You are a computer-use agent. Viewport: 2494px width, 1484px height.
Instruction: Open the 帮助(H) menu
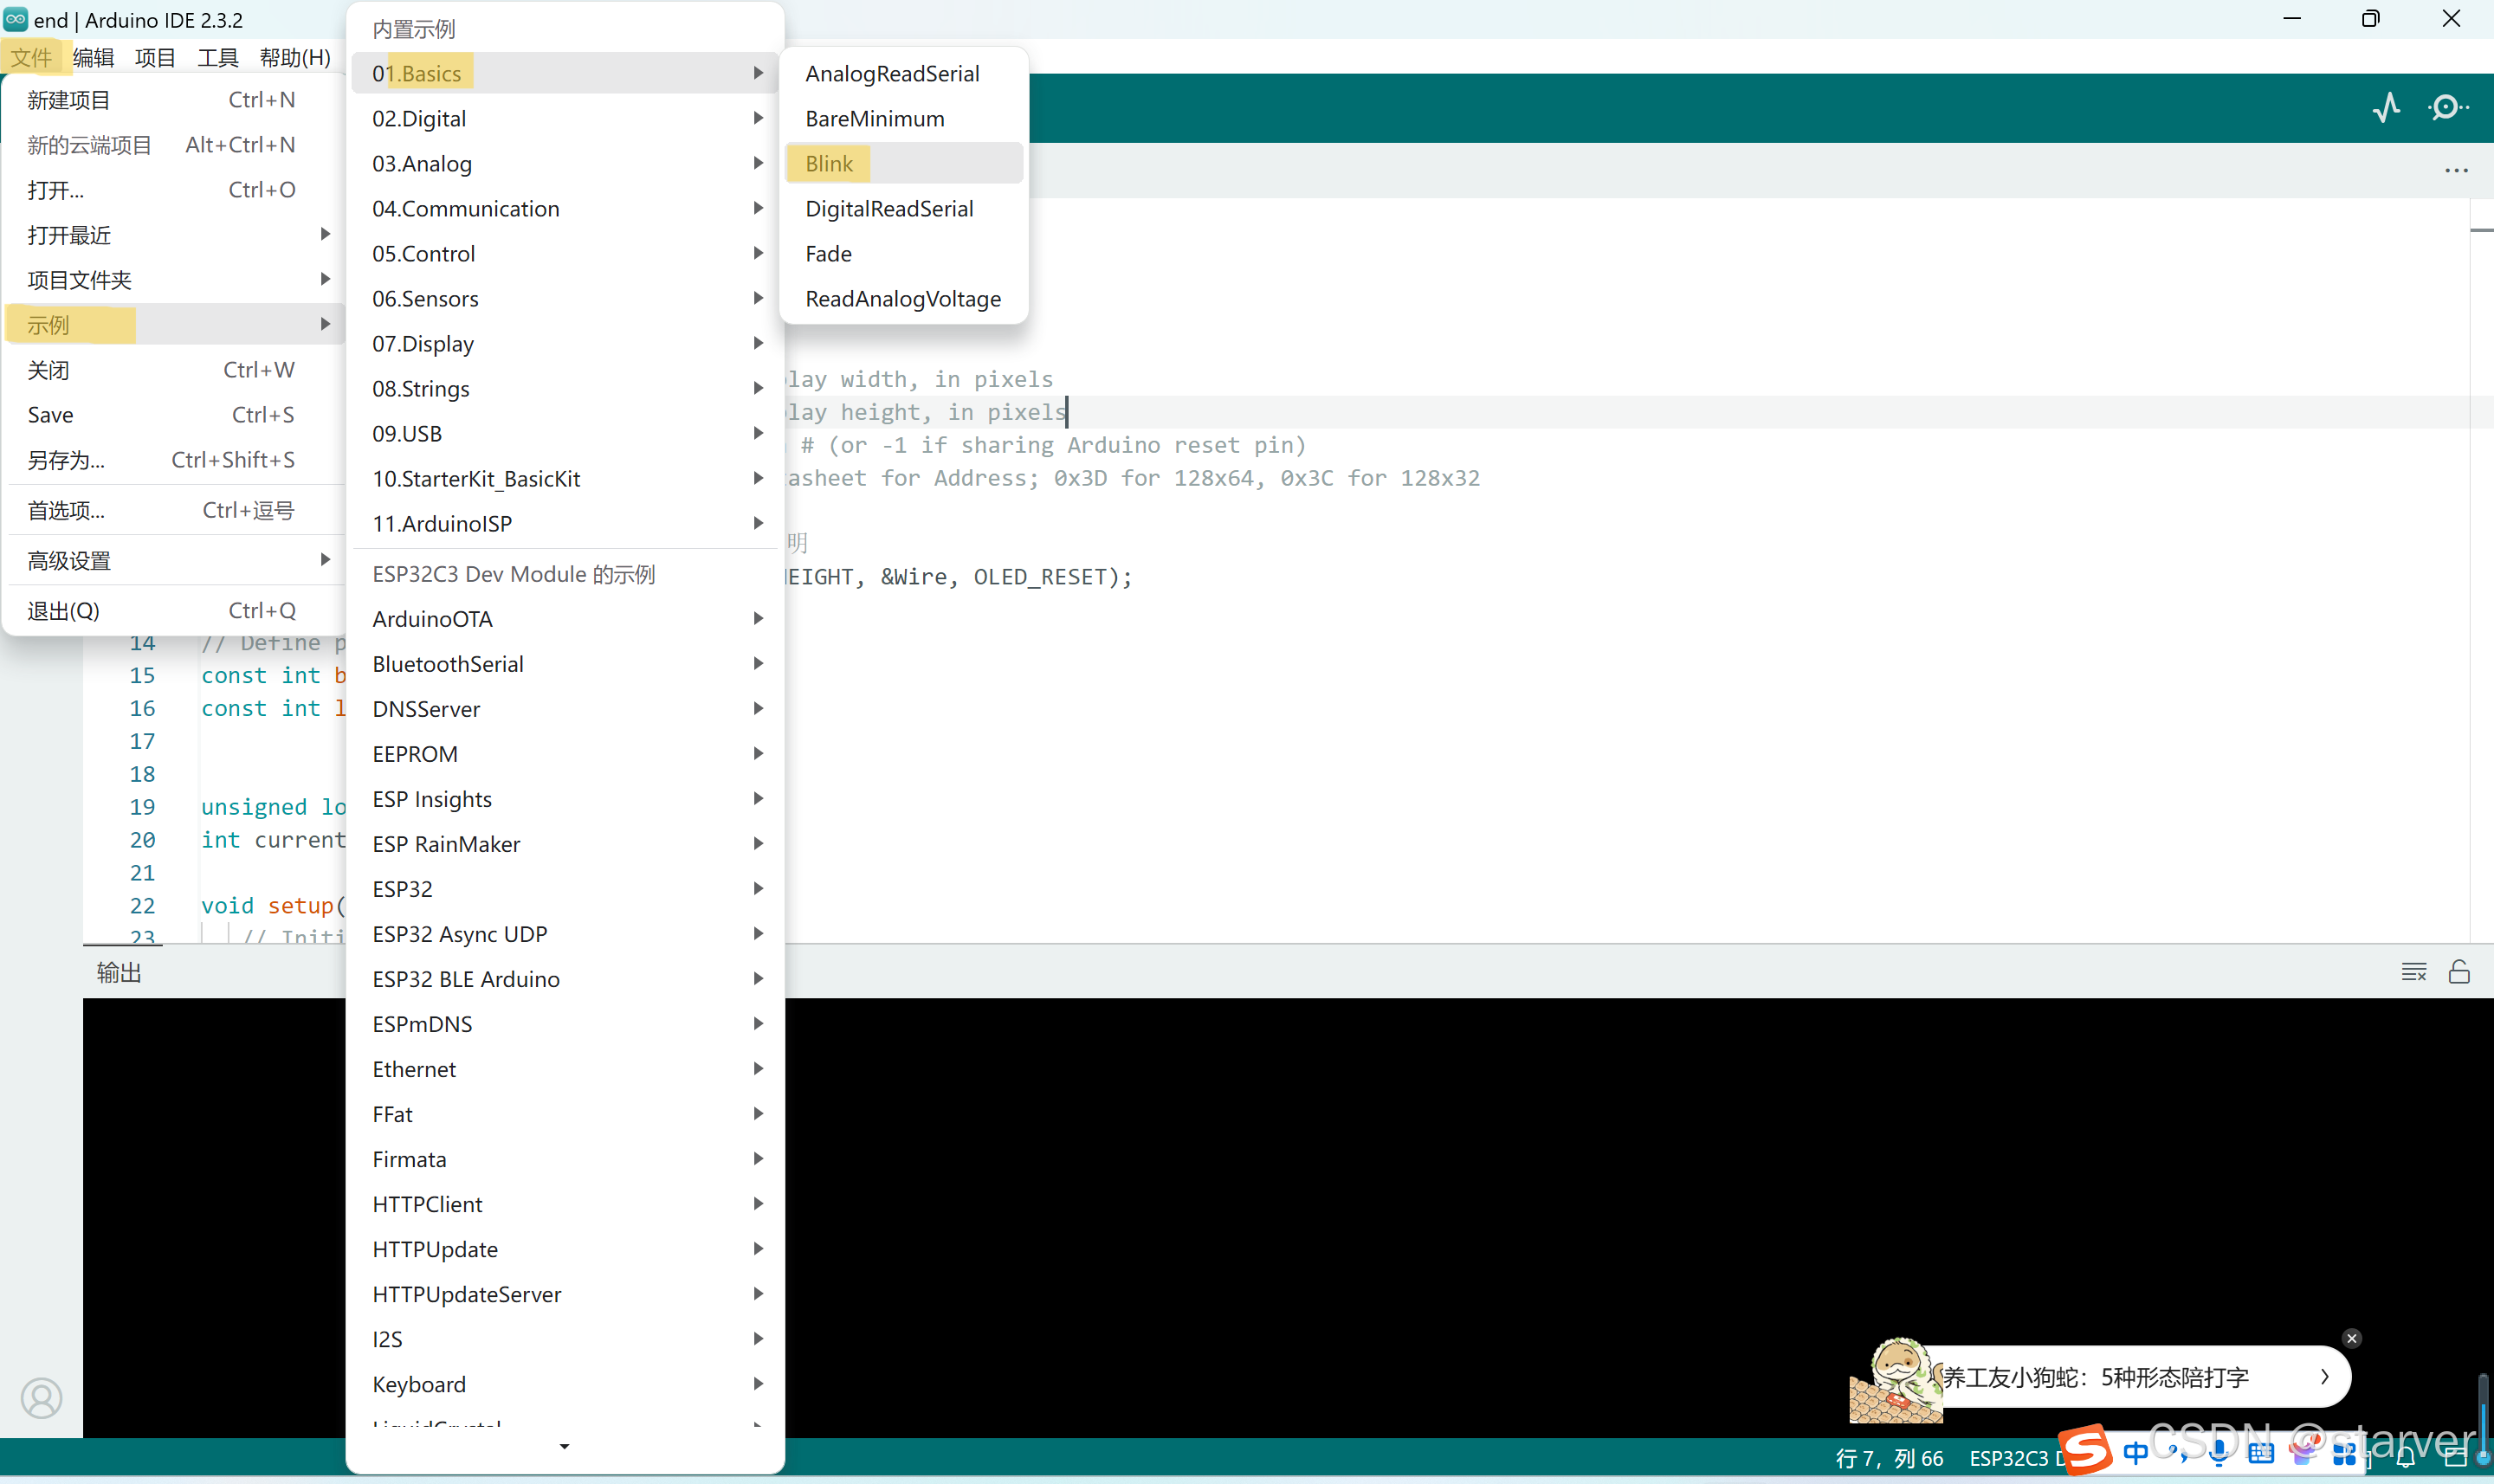point(295,57)
